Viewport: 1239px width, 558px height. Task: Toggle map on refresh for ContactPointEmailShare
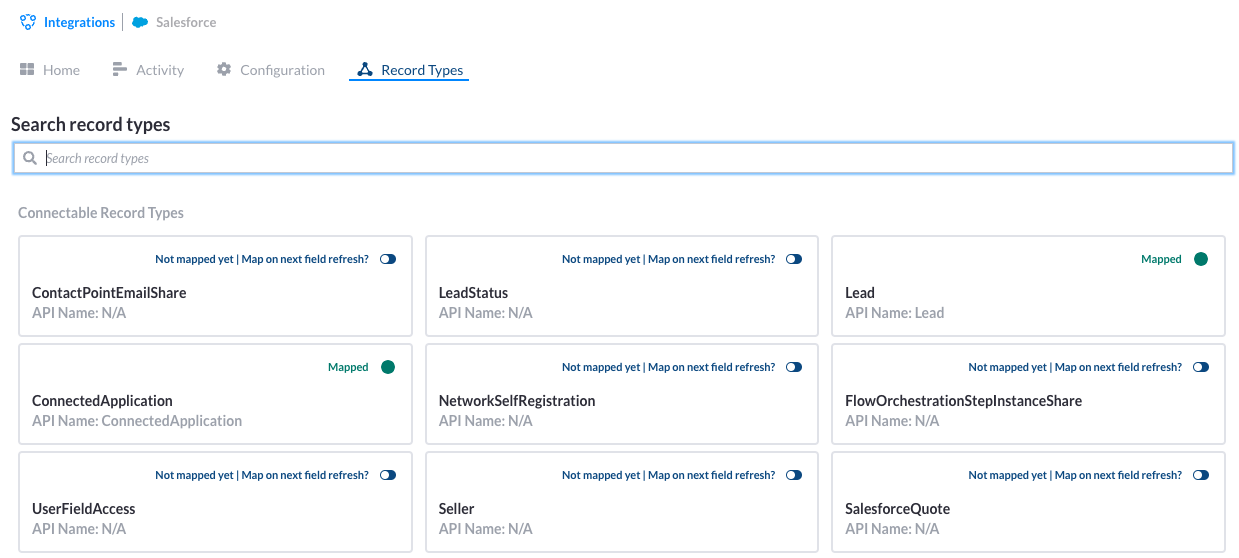pos(388,259)
